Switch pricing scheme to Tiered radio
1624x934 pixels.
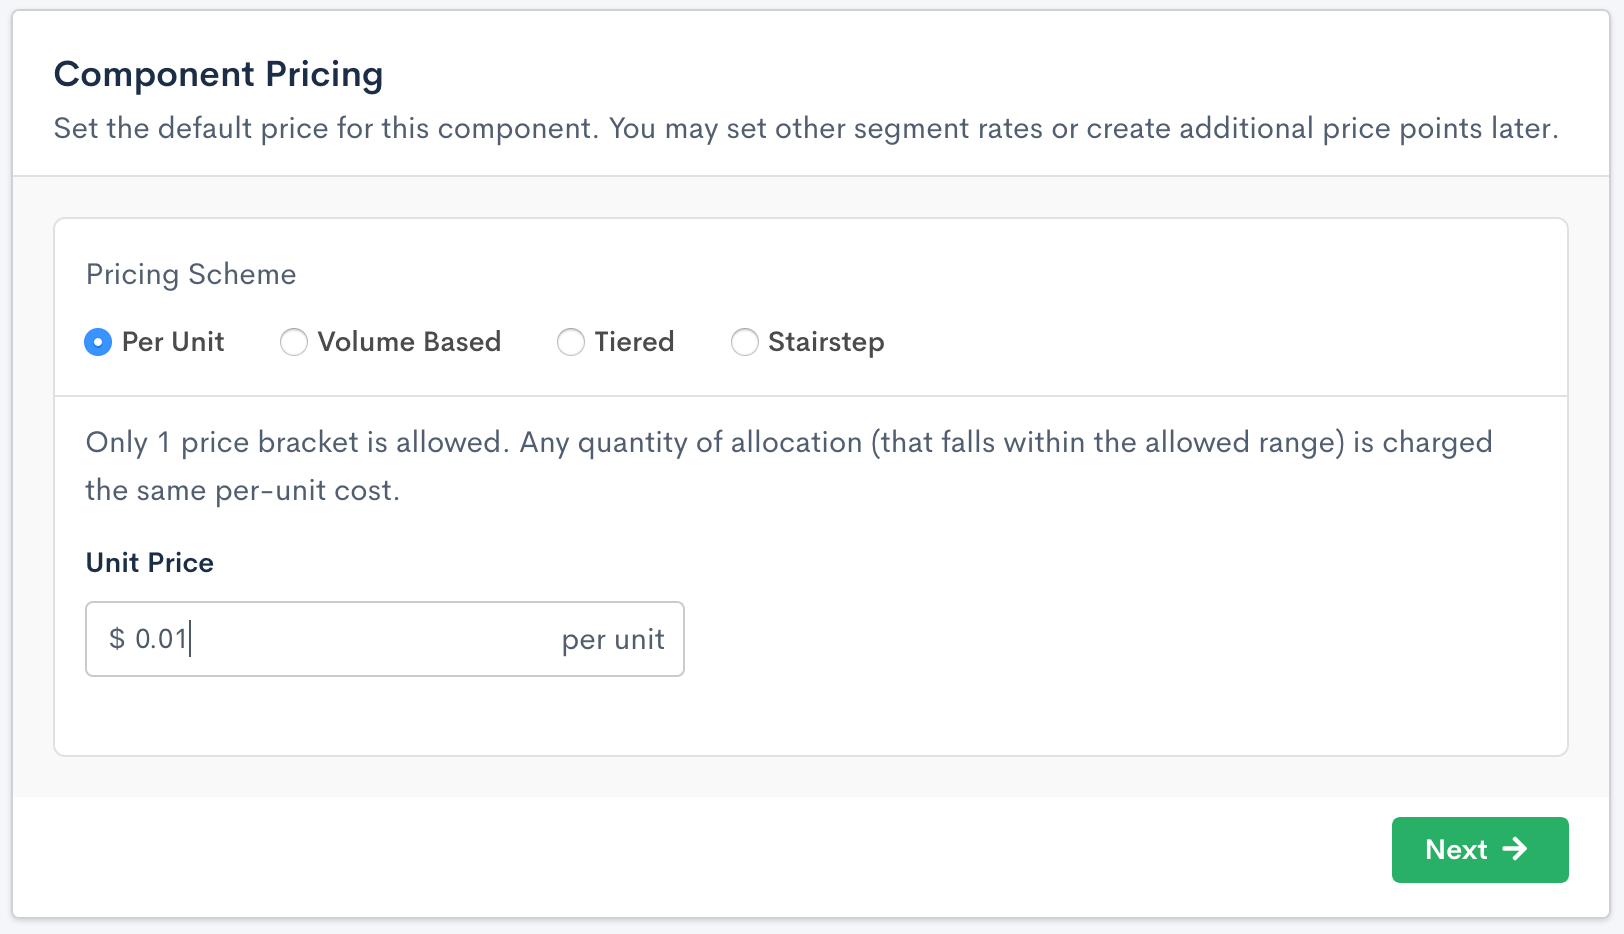point(571,342)
